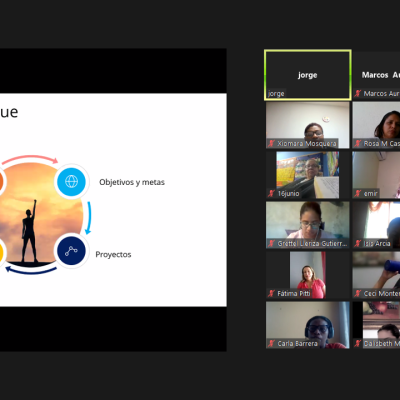Select Carla Barrera's video tile
The height and width of the screenshot is (400, 400).
[x=308, y=325]
